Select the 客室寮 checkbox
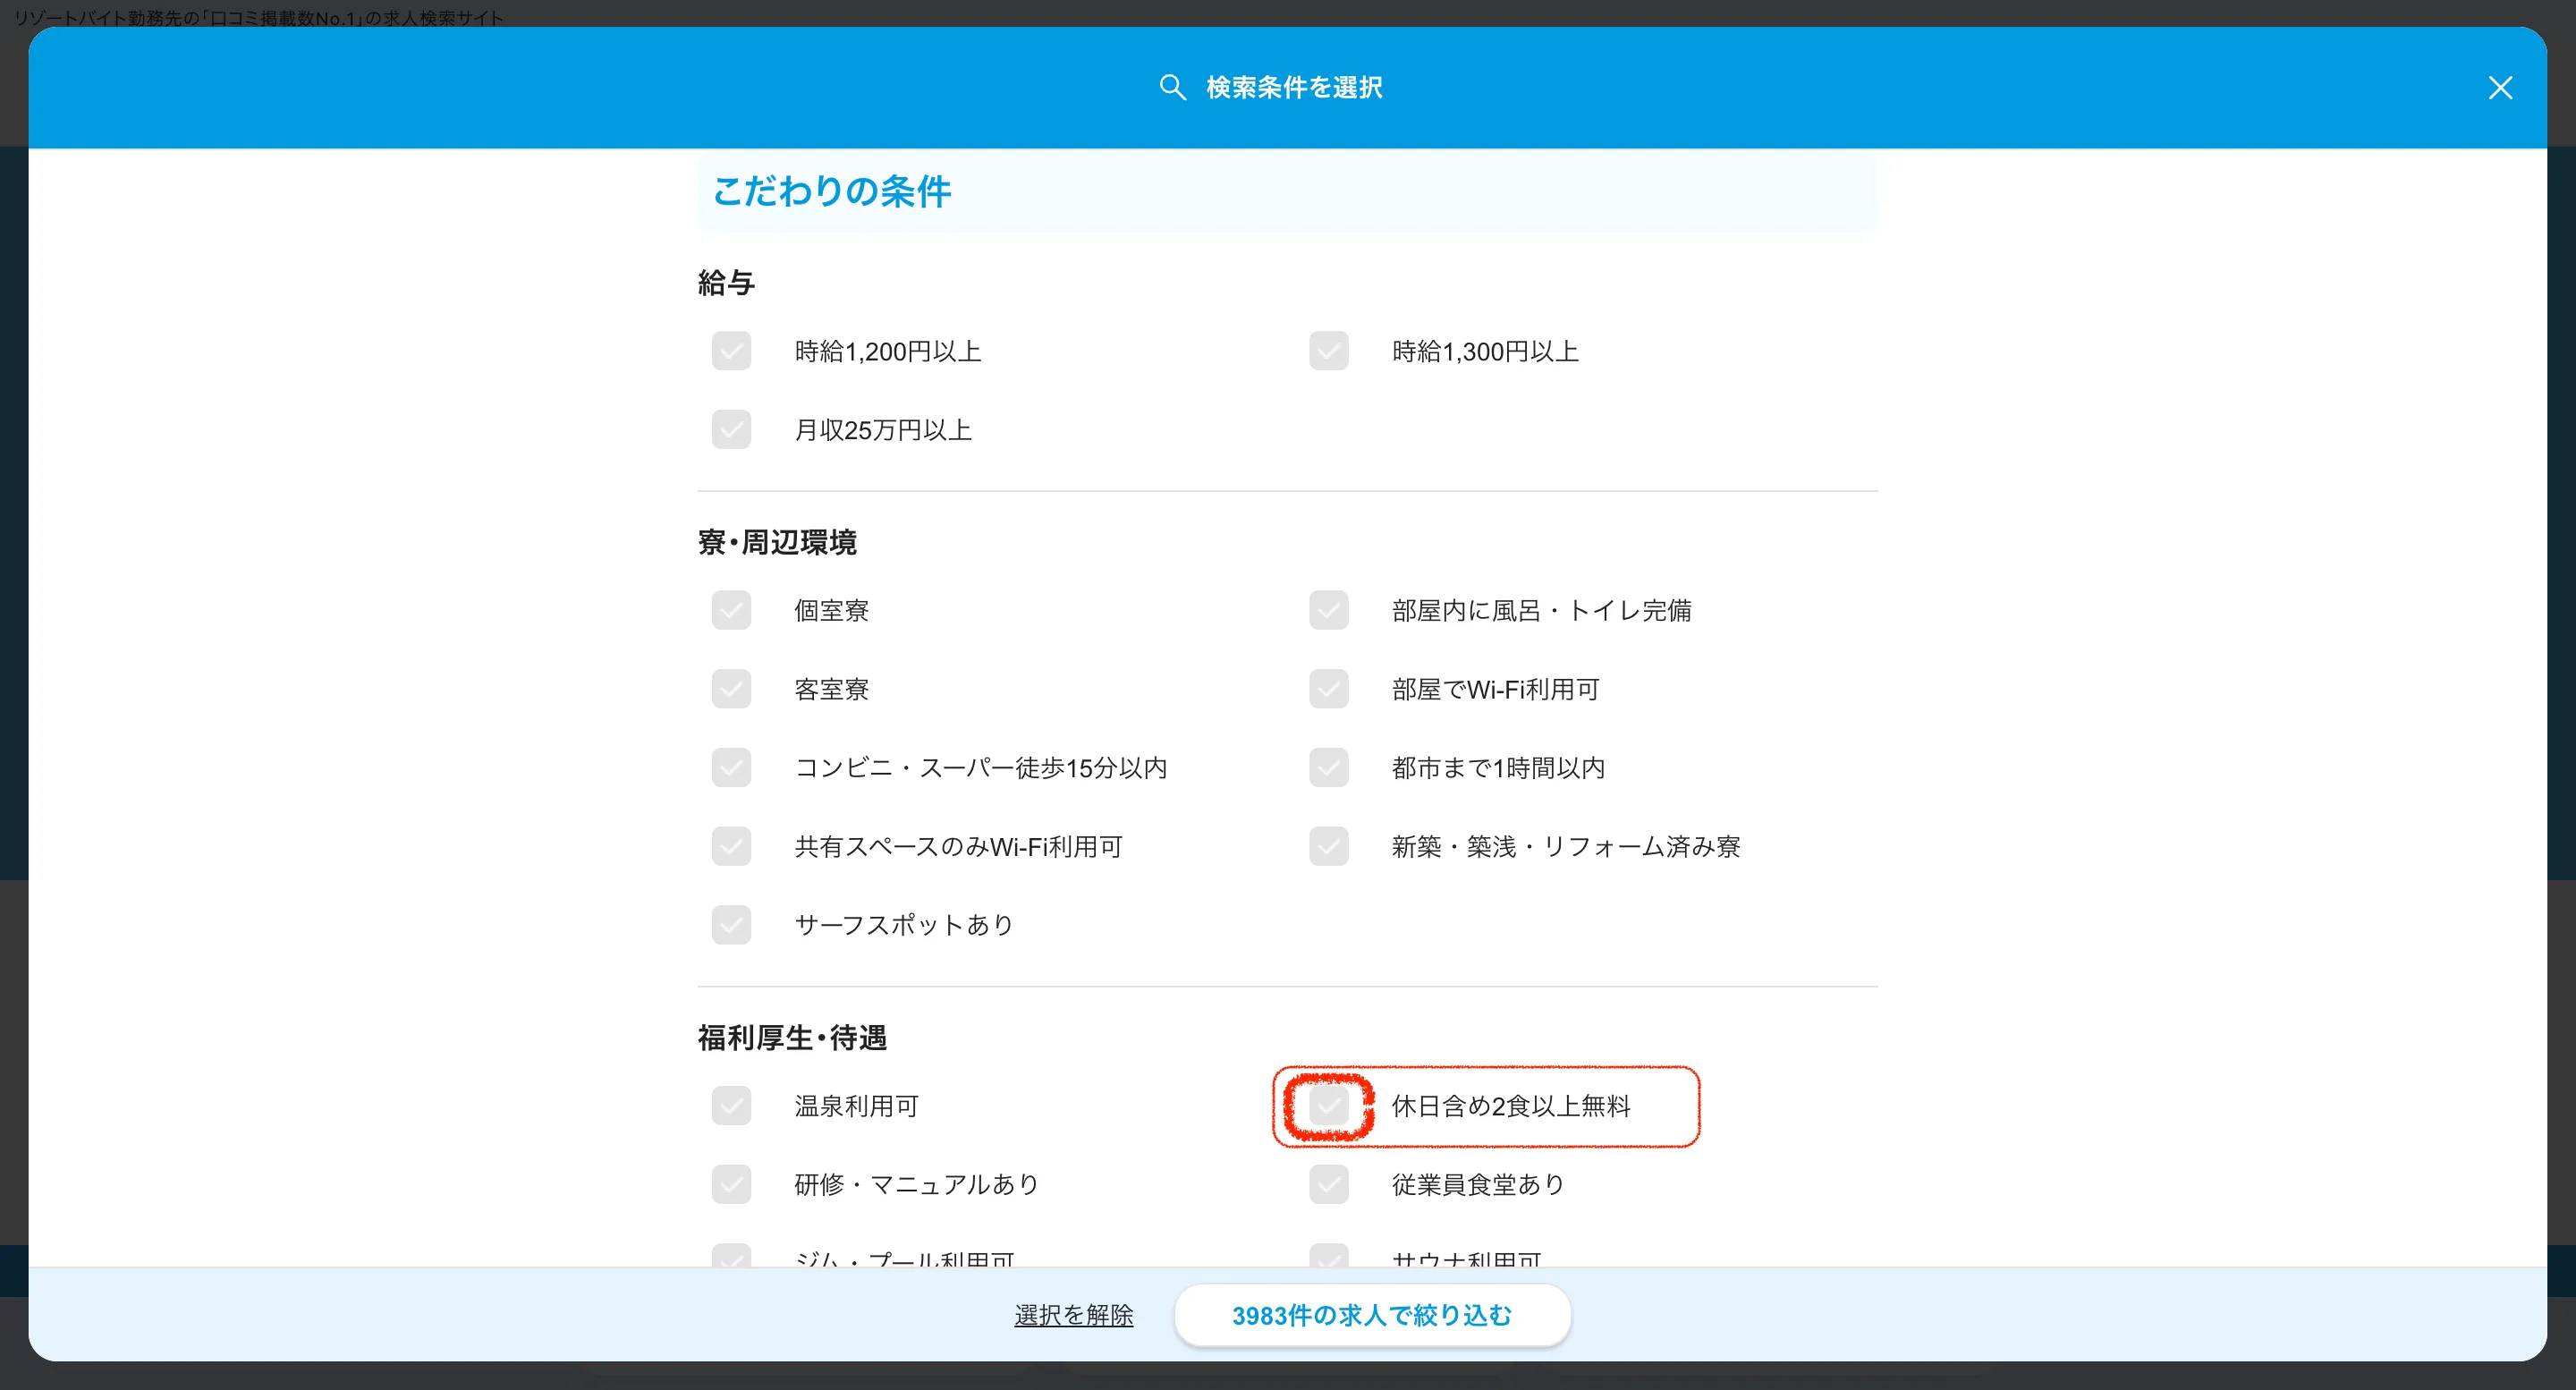The height and width of the screenshot is (1390, 2576). pyautogui.click(x=731, y=688)
